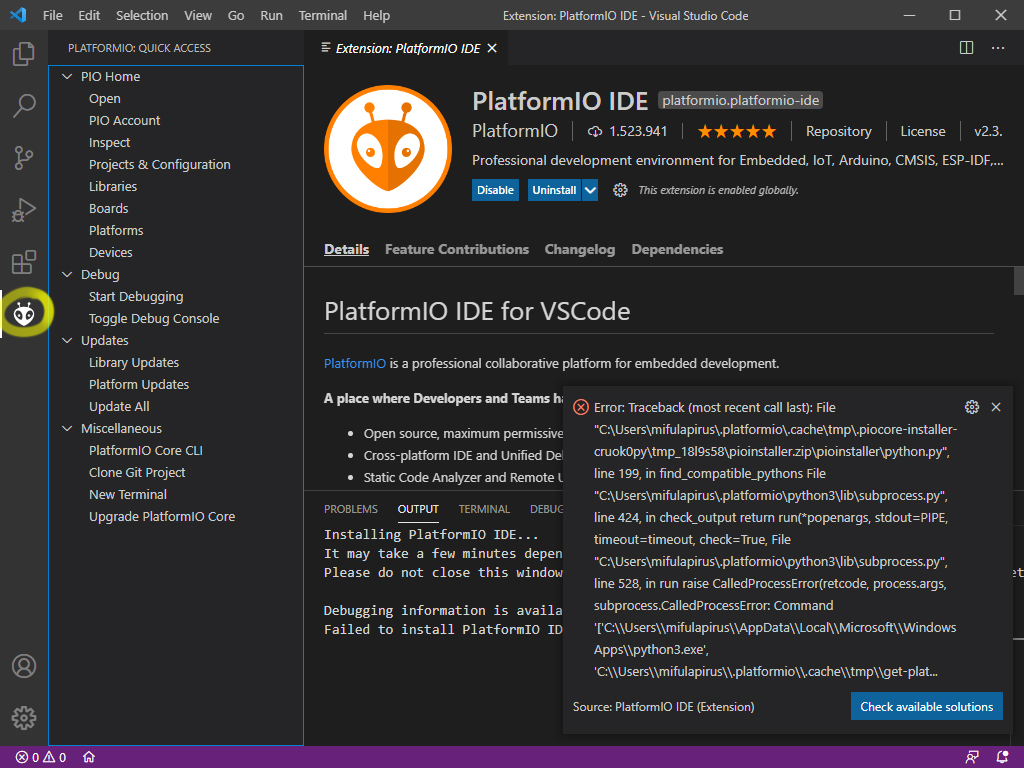Image resolution: width=1024 pixels, height=768 pixels.
Task: Click the five-star rating
Action: click(737, 131)
